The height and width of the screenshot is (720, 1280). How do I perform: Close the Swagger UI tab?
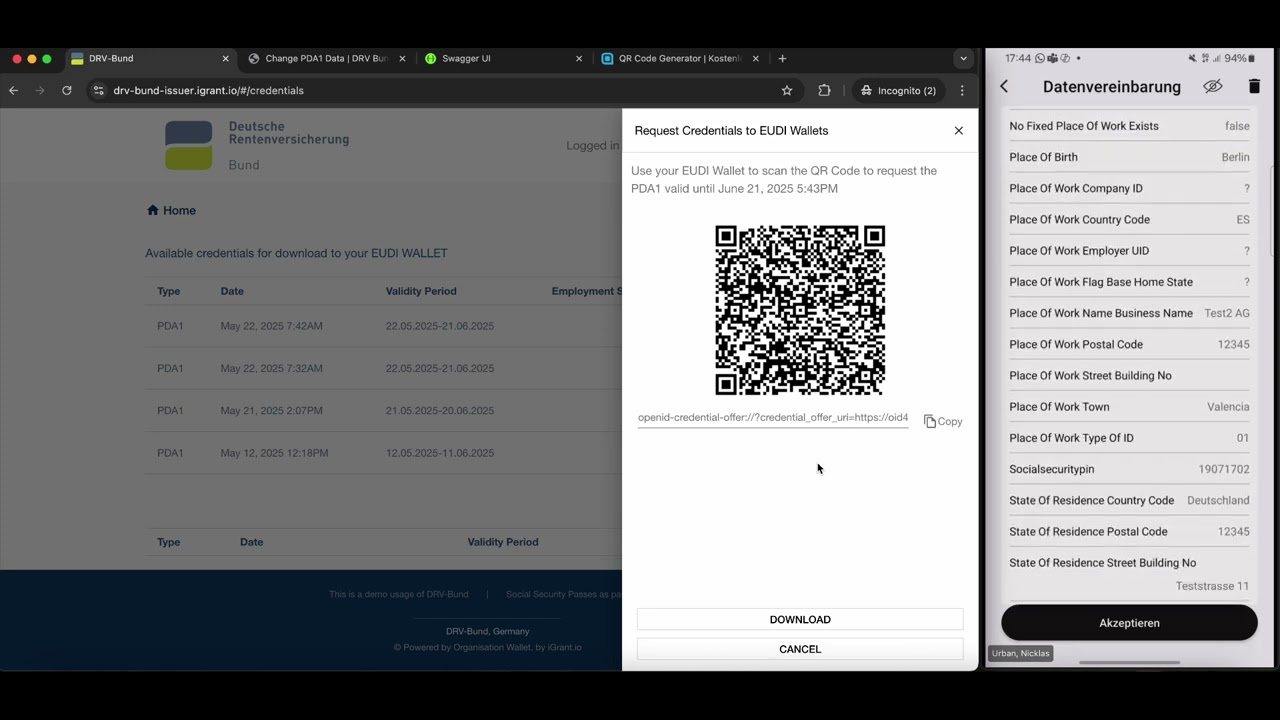(579, 59)
